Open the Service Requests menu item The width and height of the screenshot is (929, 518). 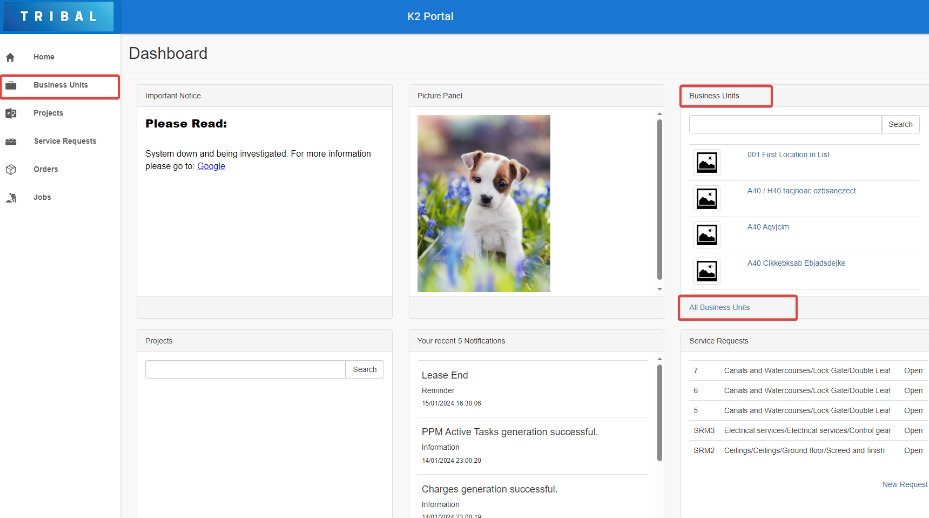tap(65, 141)
